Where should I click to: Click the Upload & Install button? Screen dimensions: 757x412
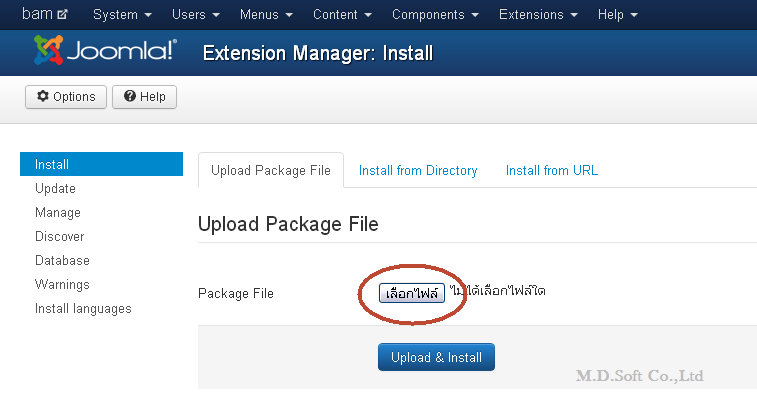point(436,357)
